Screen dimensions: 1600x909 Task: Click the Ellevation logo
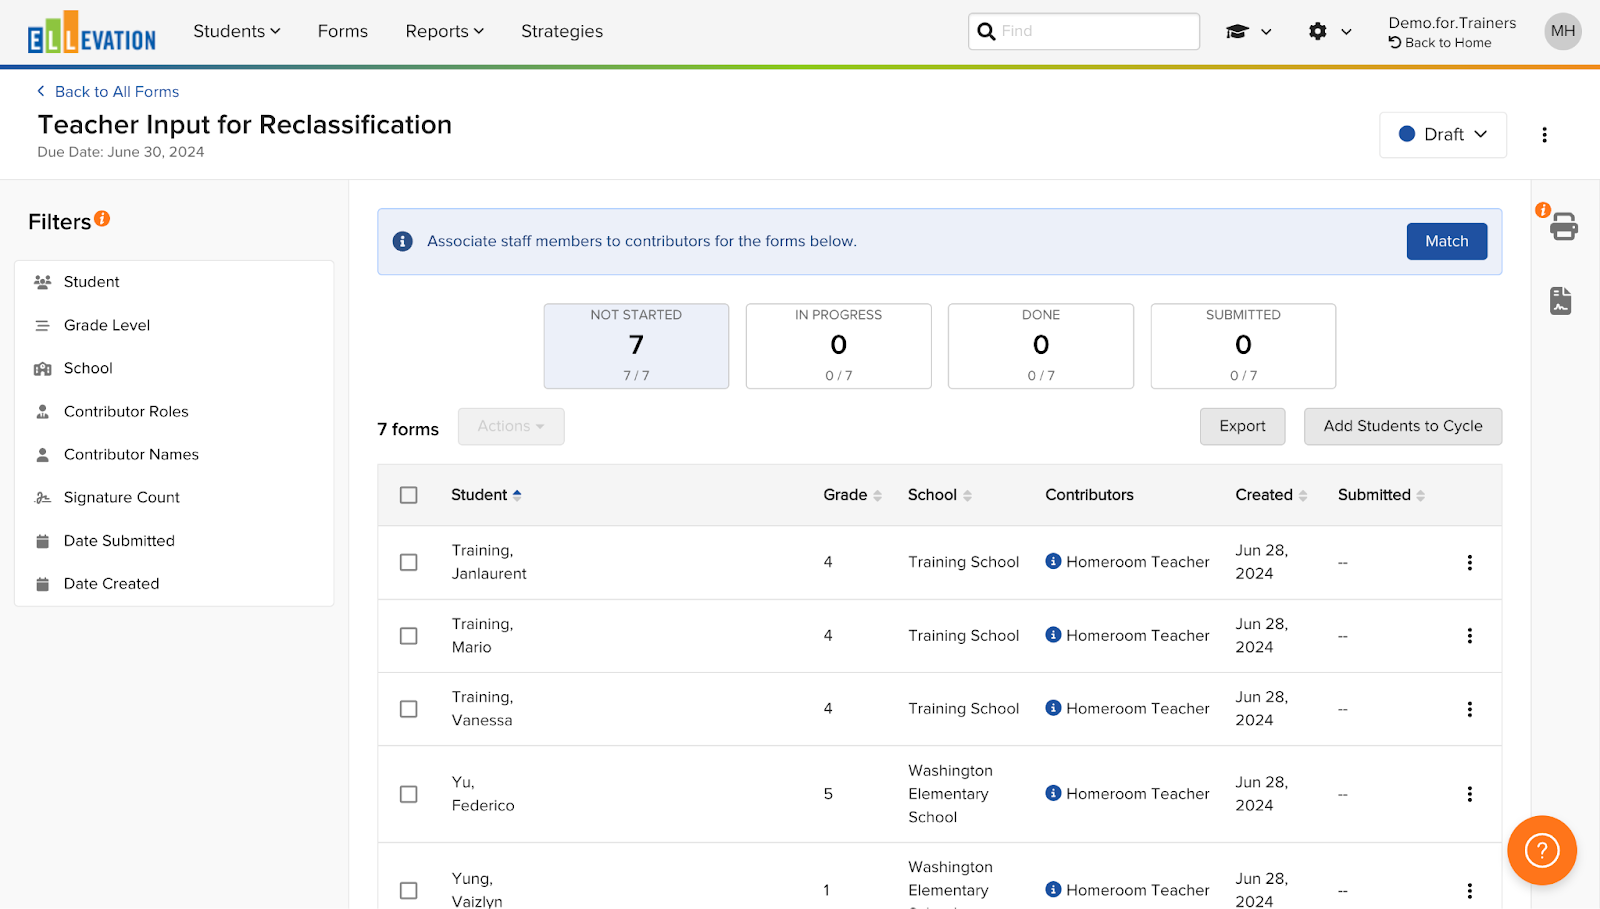pos(91,32)
